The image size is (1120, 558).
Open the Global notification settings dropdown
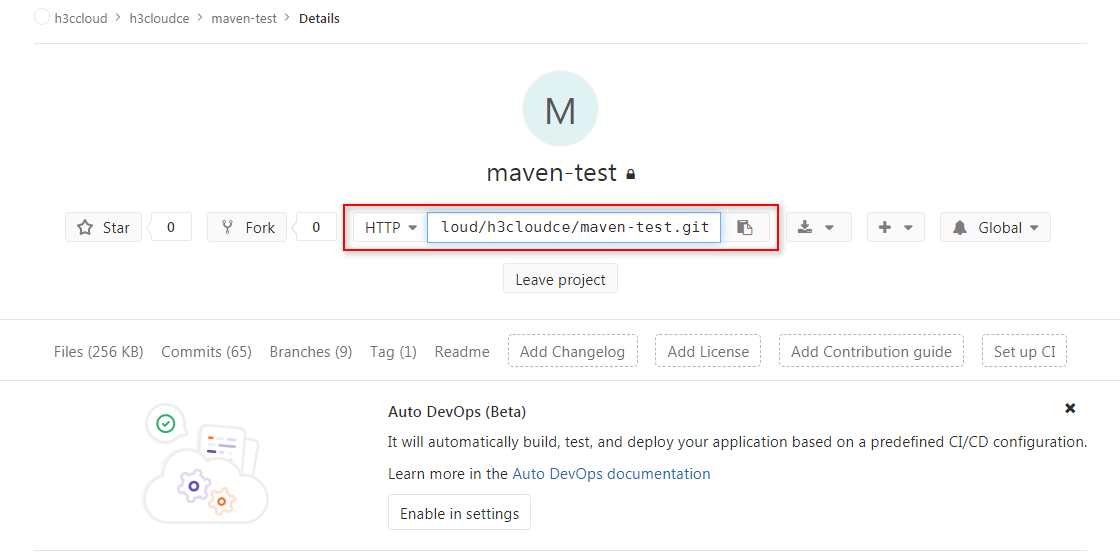pos(995,227)
